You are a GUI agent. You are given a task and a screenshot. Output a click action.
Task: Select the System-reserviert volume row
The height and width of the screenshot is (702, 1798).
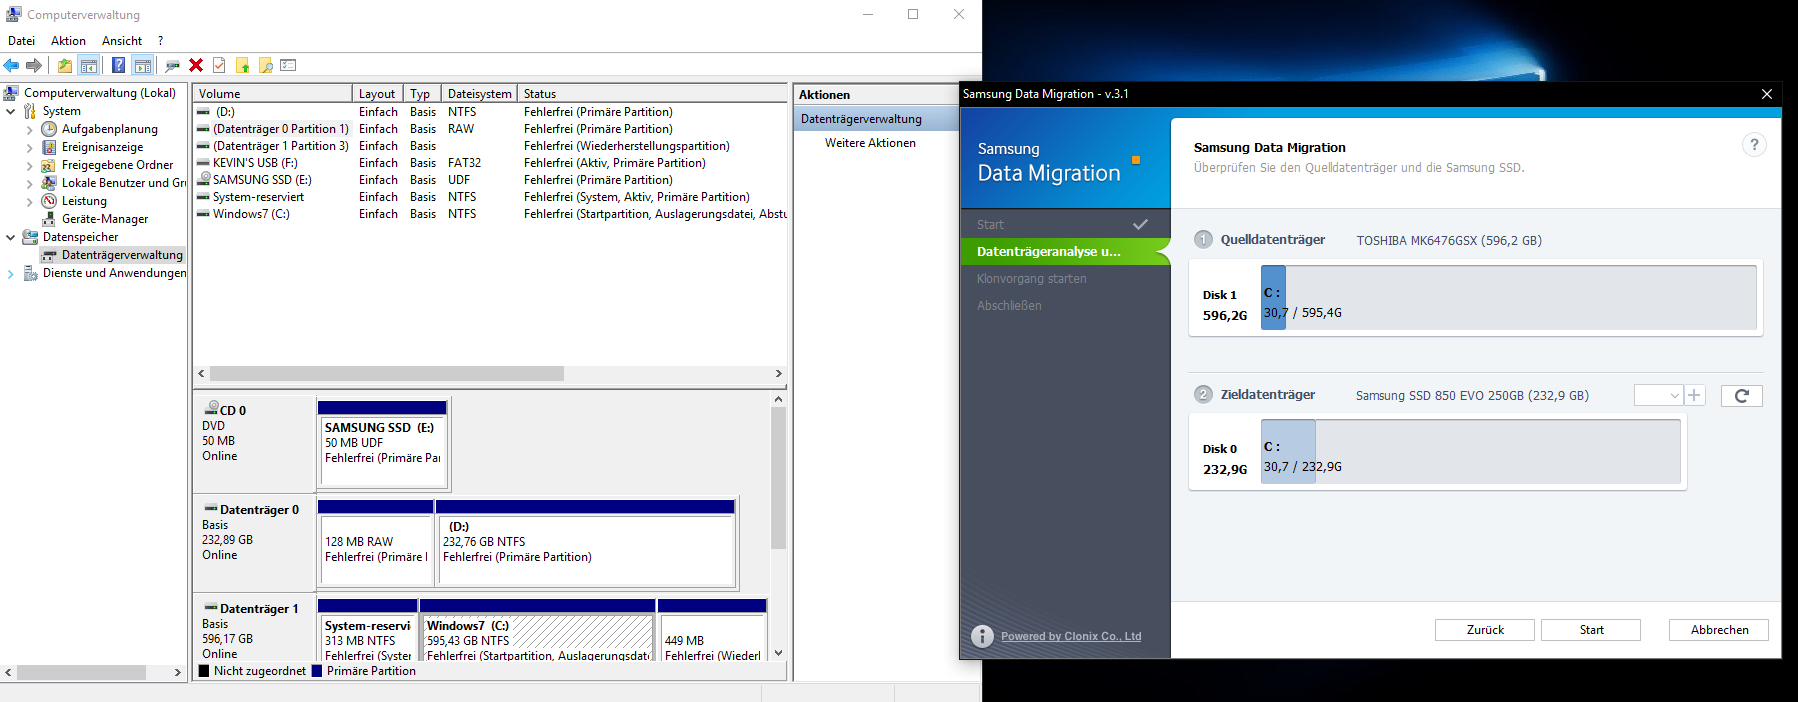click(x=491, y=197)
